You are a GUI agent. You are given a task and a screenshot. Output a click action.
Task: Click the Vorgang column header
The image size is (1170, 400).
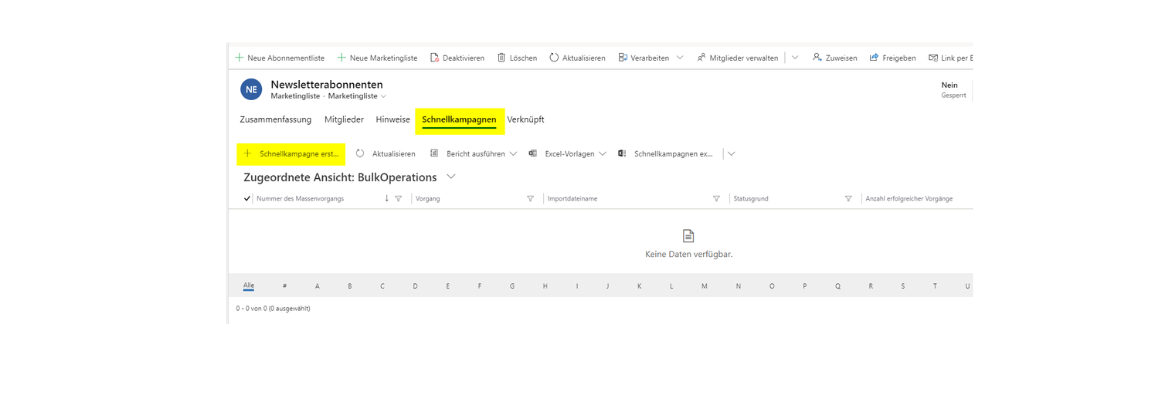428,199
